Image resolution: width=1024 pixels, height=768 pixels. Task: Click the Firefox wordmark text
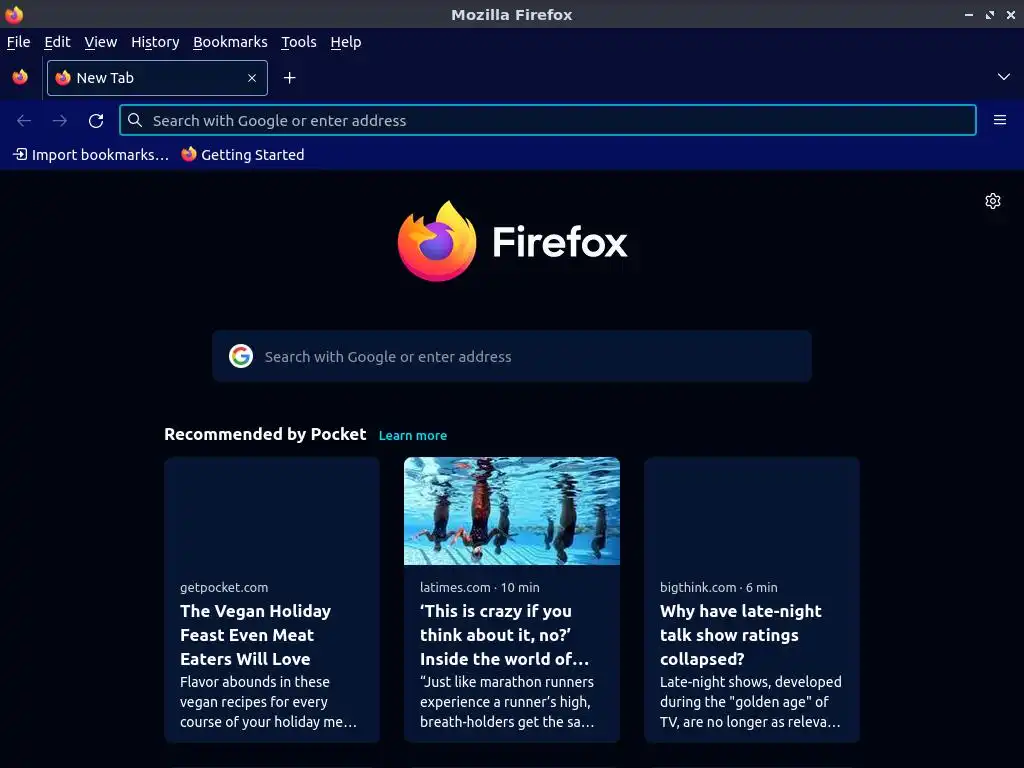pyautogui.click(x=560, y=242)
